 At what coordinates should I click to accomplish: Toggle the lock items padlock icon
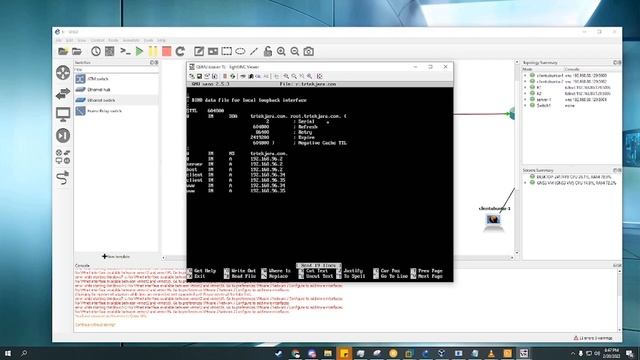267,51
